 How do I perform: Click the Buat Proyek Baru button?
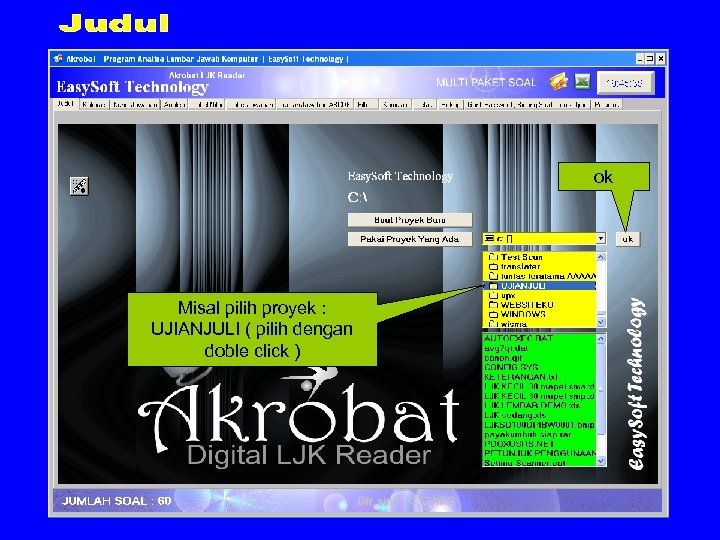click(x=410, y=220)
